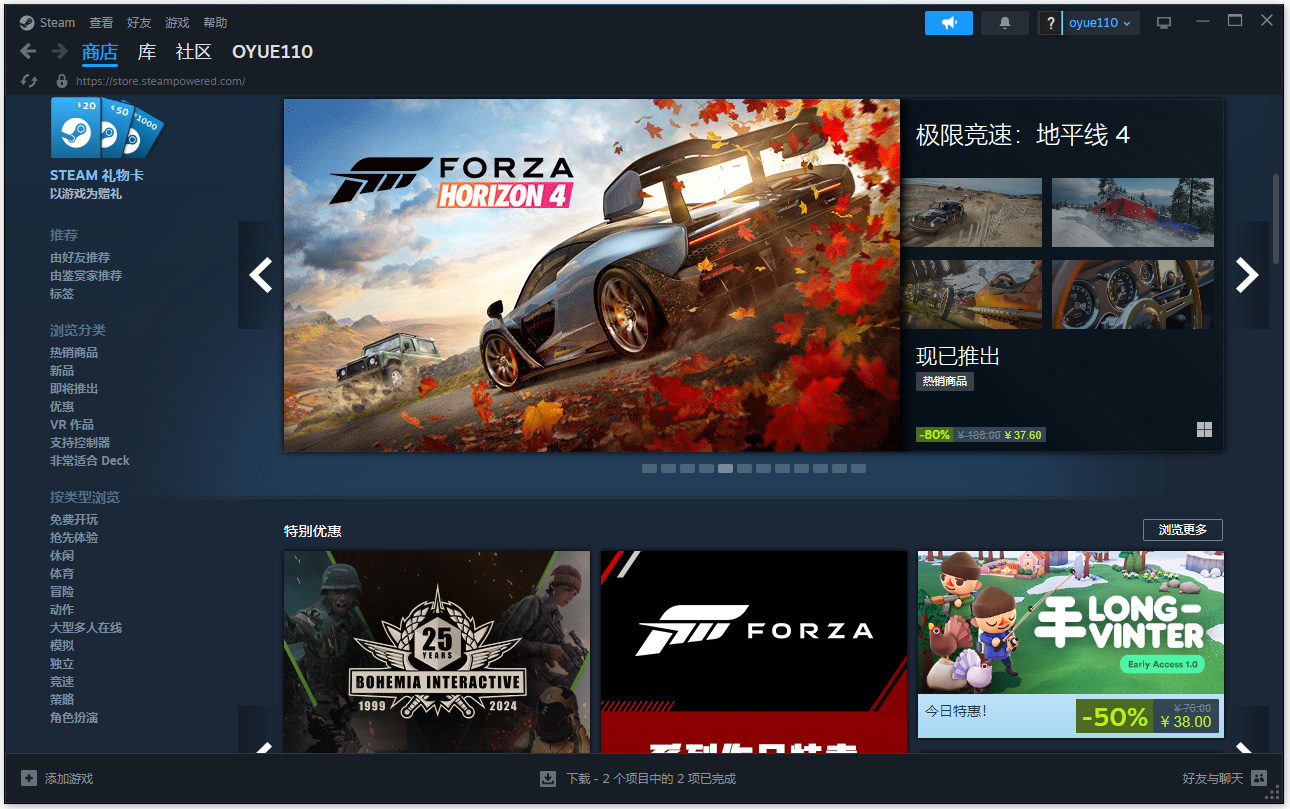Enter Big Picture mode via monitor icon
The width and height of the screenshot is (1290, 809).
coord(1163,21)
